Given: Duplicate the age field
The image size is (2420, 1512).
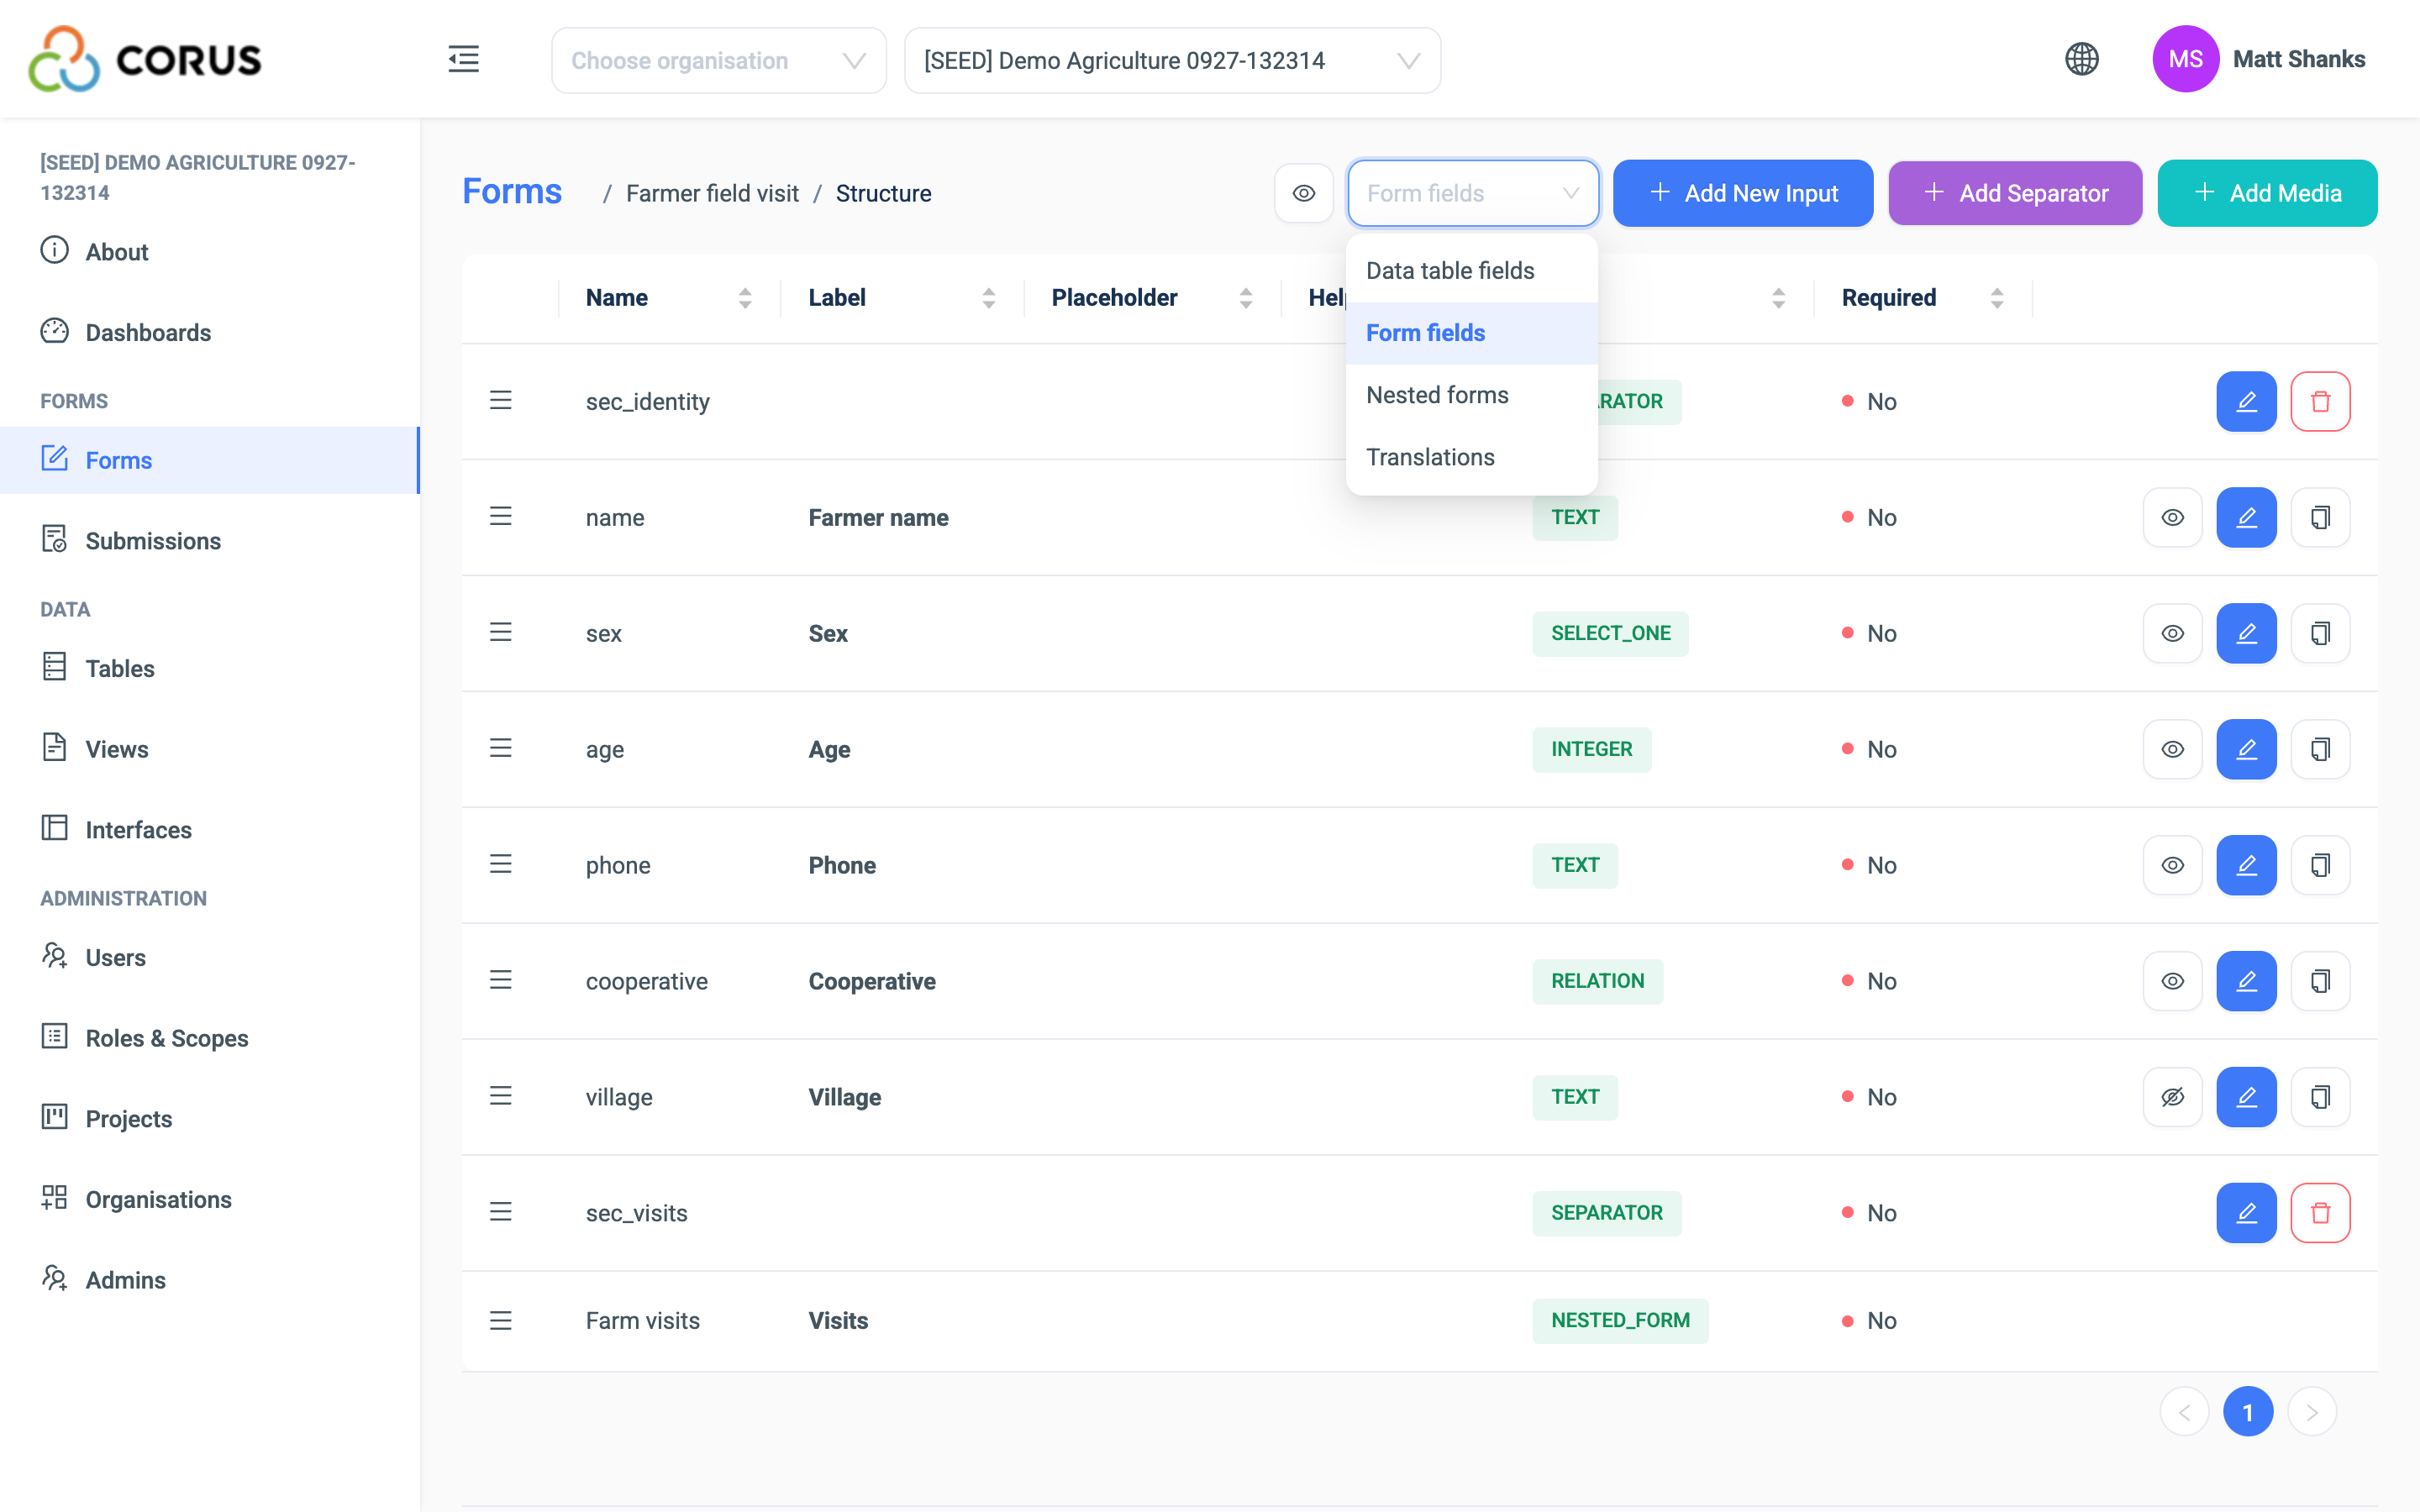Looking at the screenshot, I should click(2320, 749).
